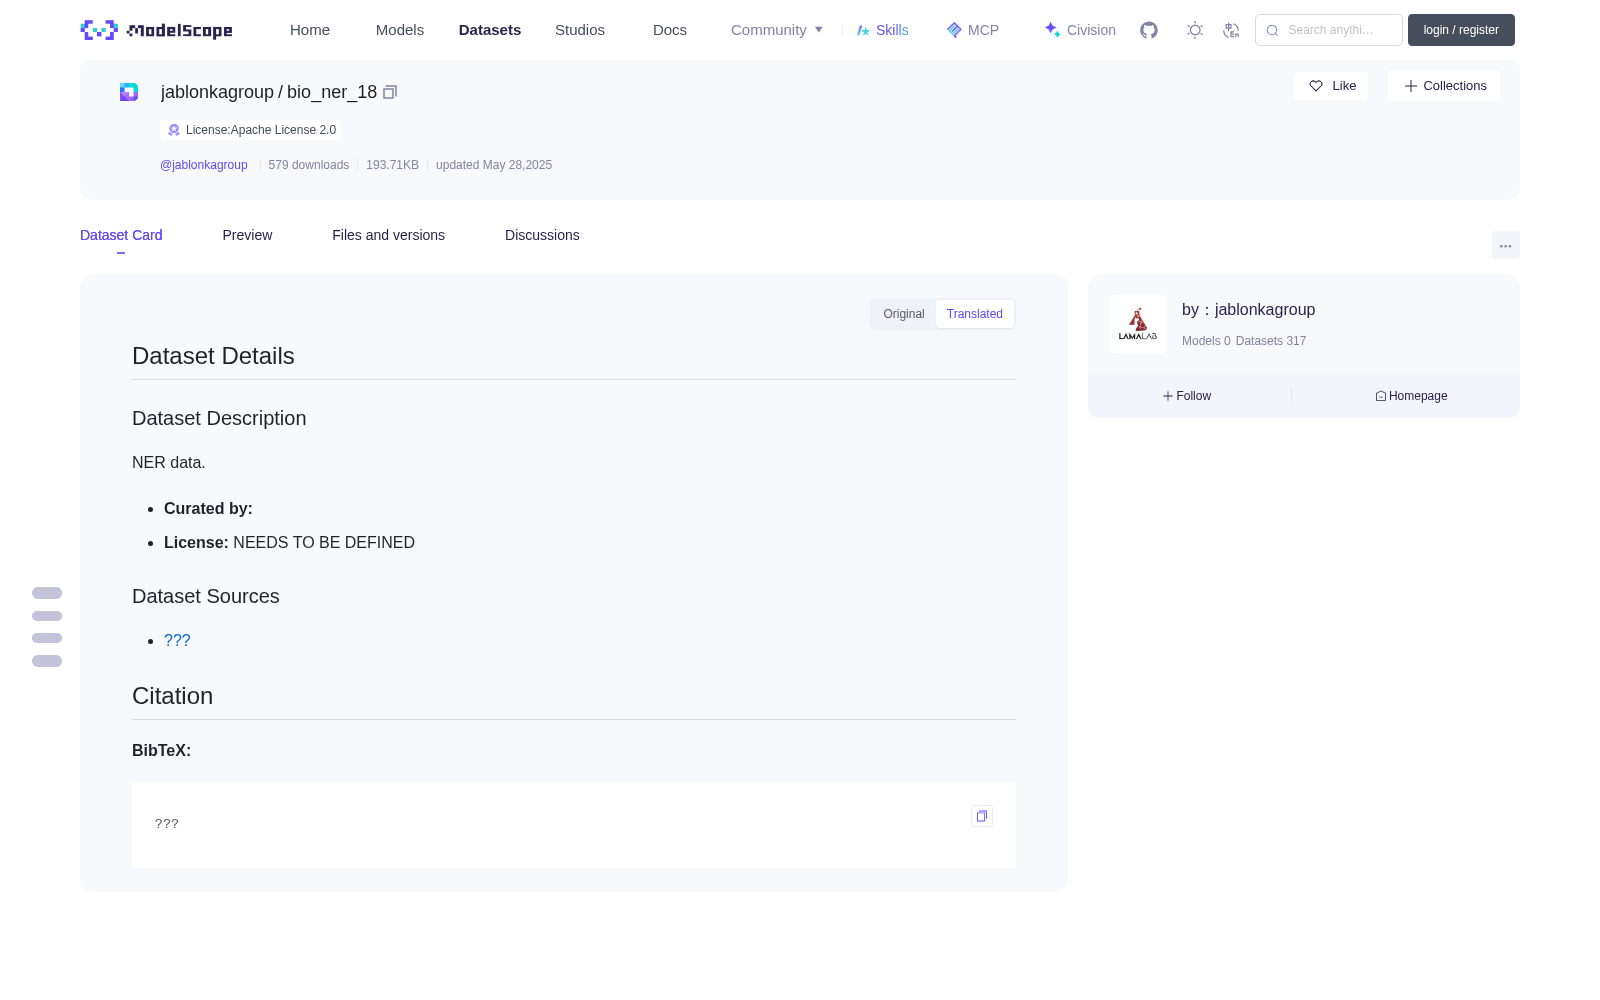The height and width of the screenshot is (1000, 1600).
Task: Open the jablonkagroup Homepage
Action: [1411, 396]
